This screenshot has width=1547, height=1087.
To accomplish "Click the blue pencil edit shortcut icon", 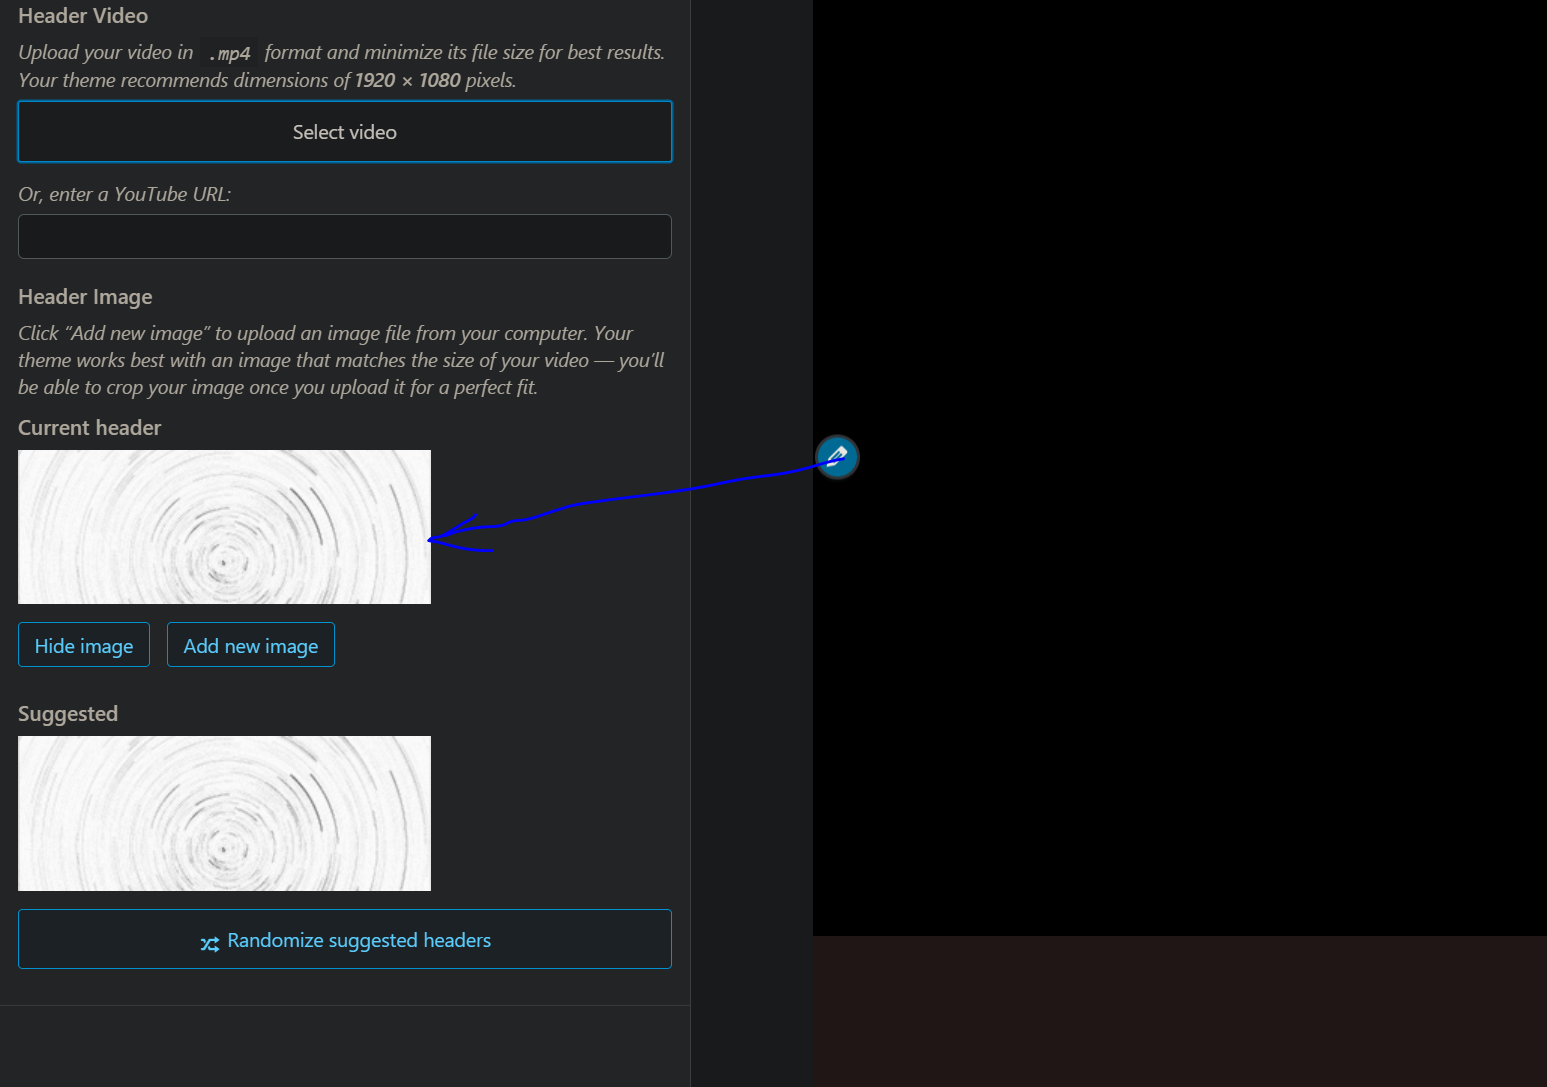I will click(x=837, y=457).
